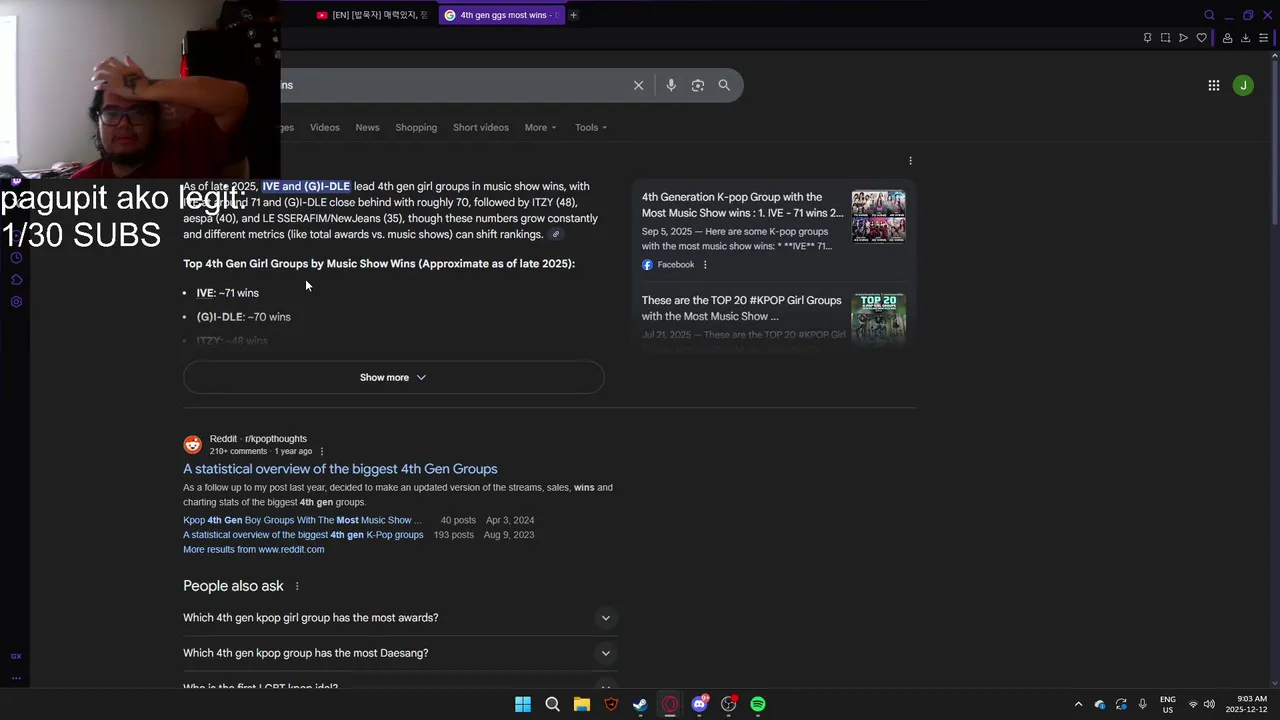Switch to the Shopping search tab
The height and width of the screenshot is (720, 1280).
point(416,127)
